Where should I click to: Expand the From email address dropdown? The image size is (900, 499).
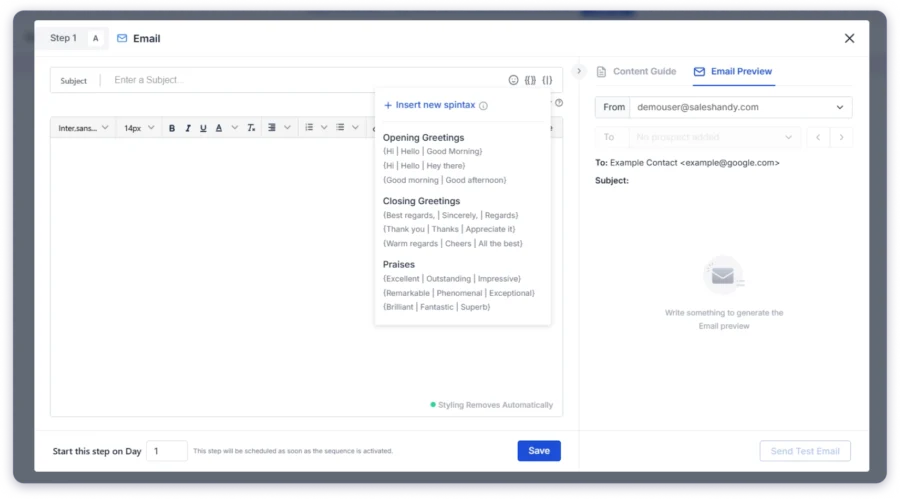pyautogui.click(x=842, y=107)
